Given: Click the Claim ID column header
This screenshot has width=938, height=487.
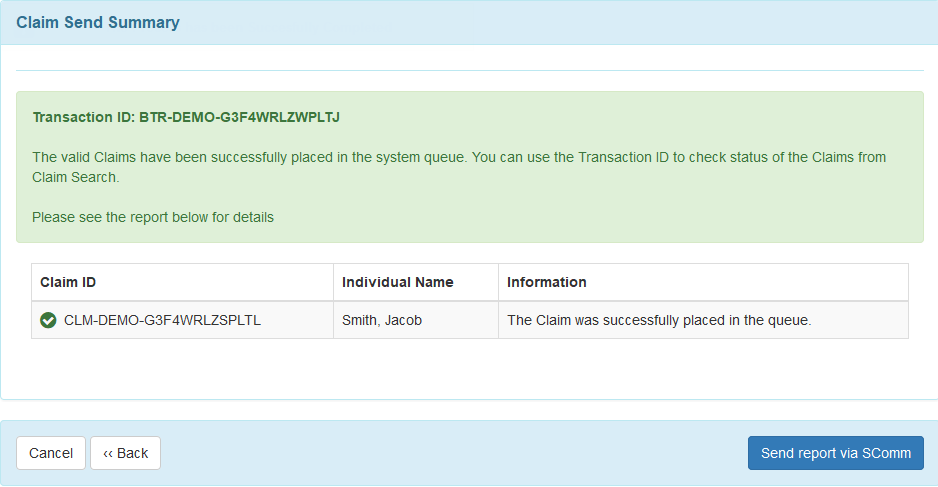Looking at the screenshot, I should point(68,282).
